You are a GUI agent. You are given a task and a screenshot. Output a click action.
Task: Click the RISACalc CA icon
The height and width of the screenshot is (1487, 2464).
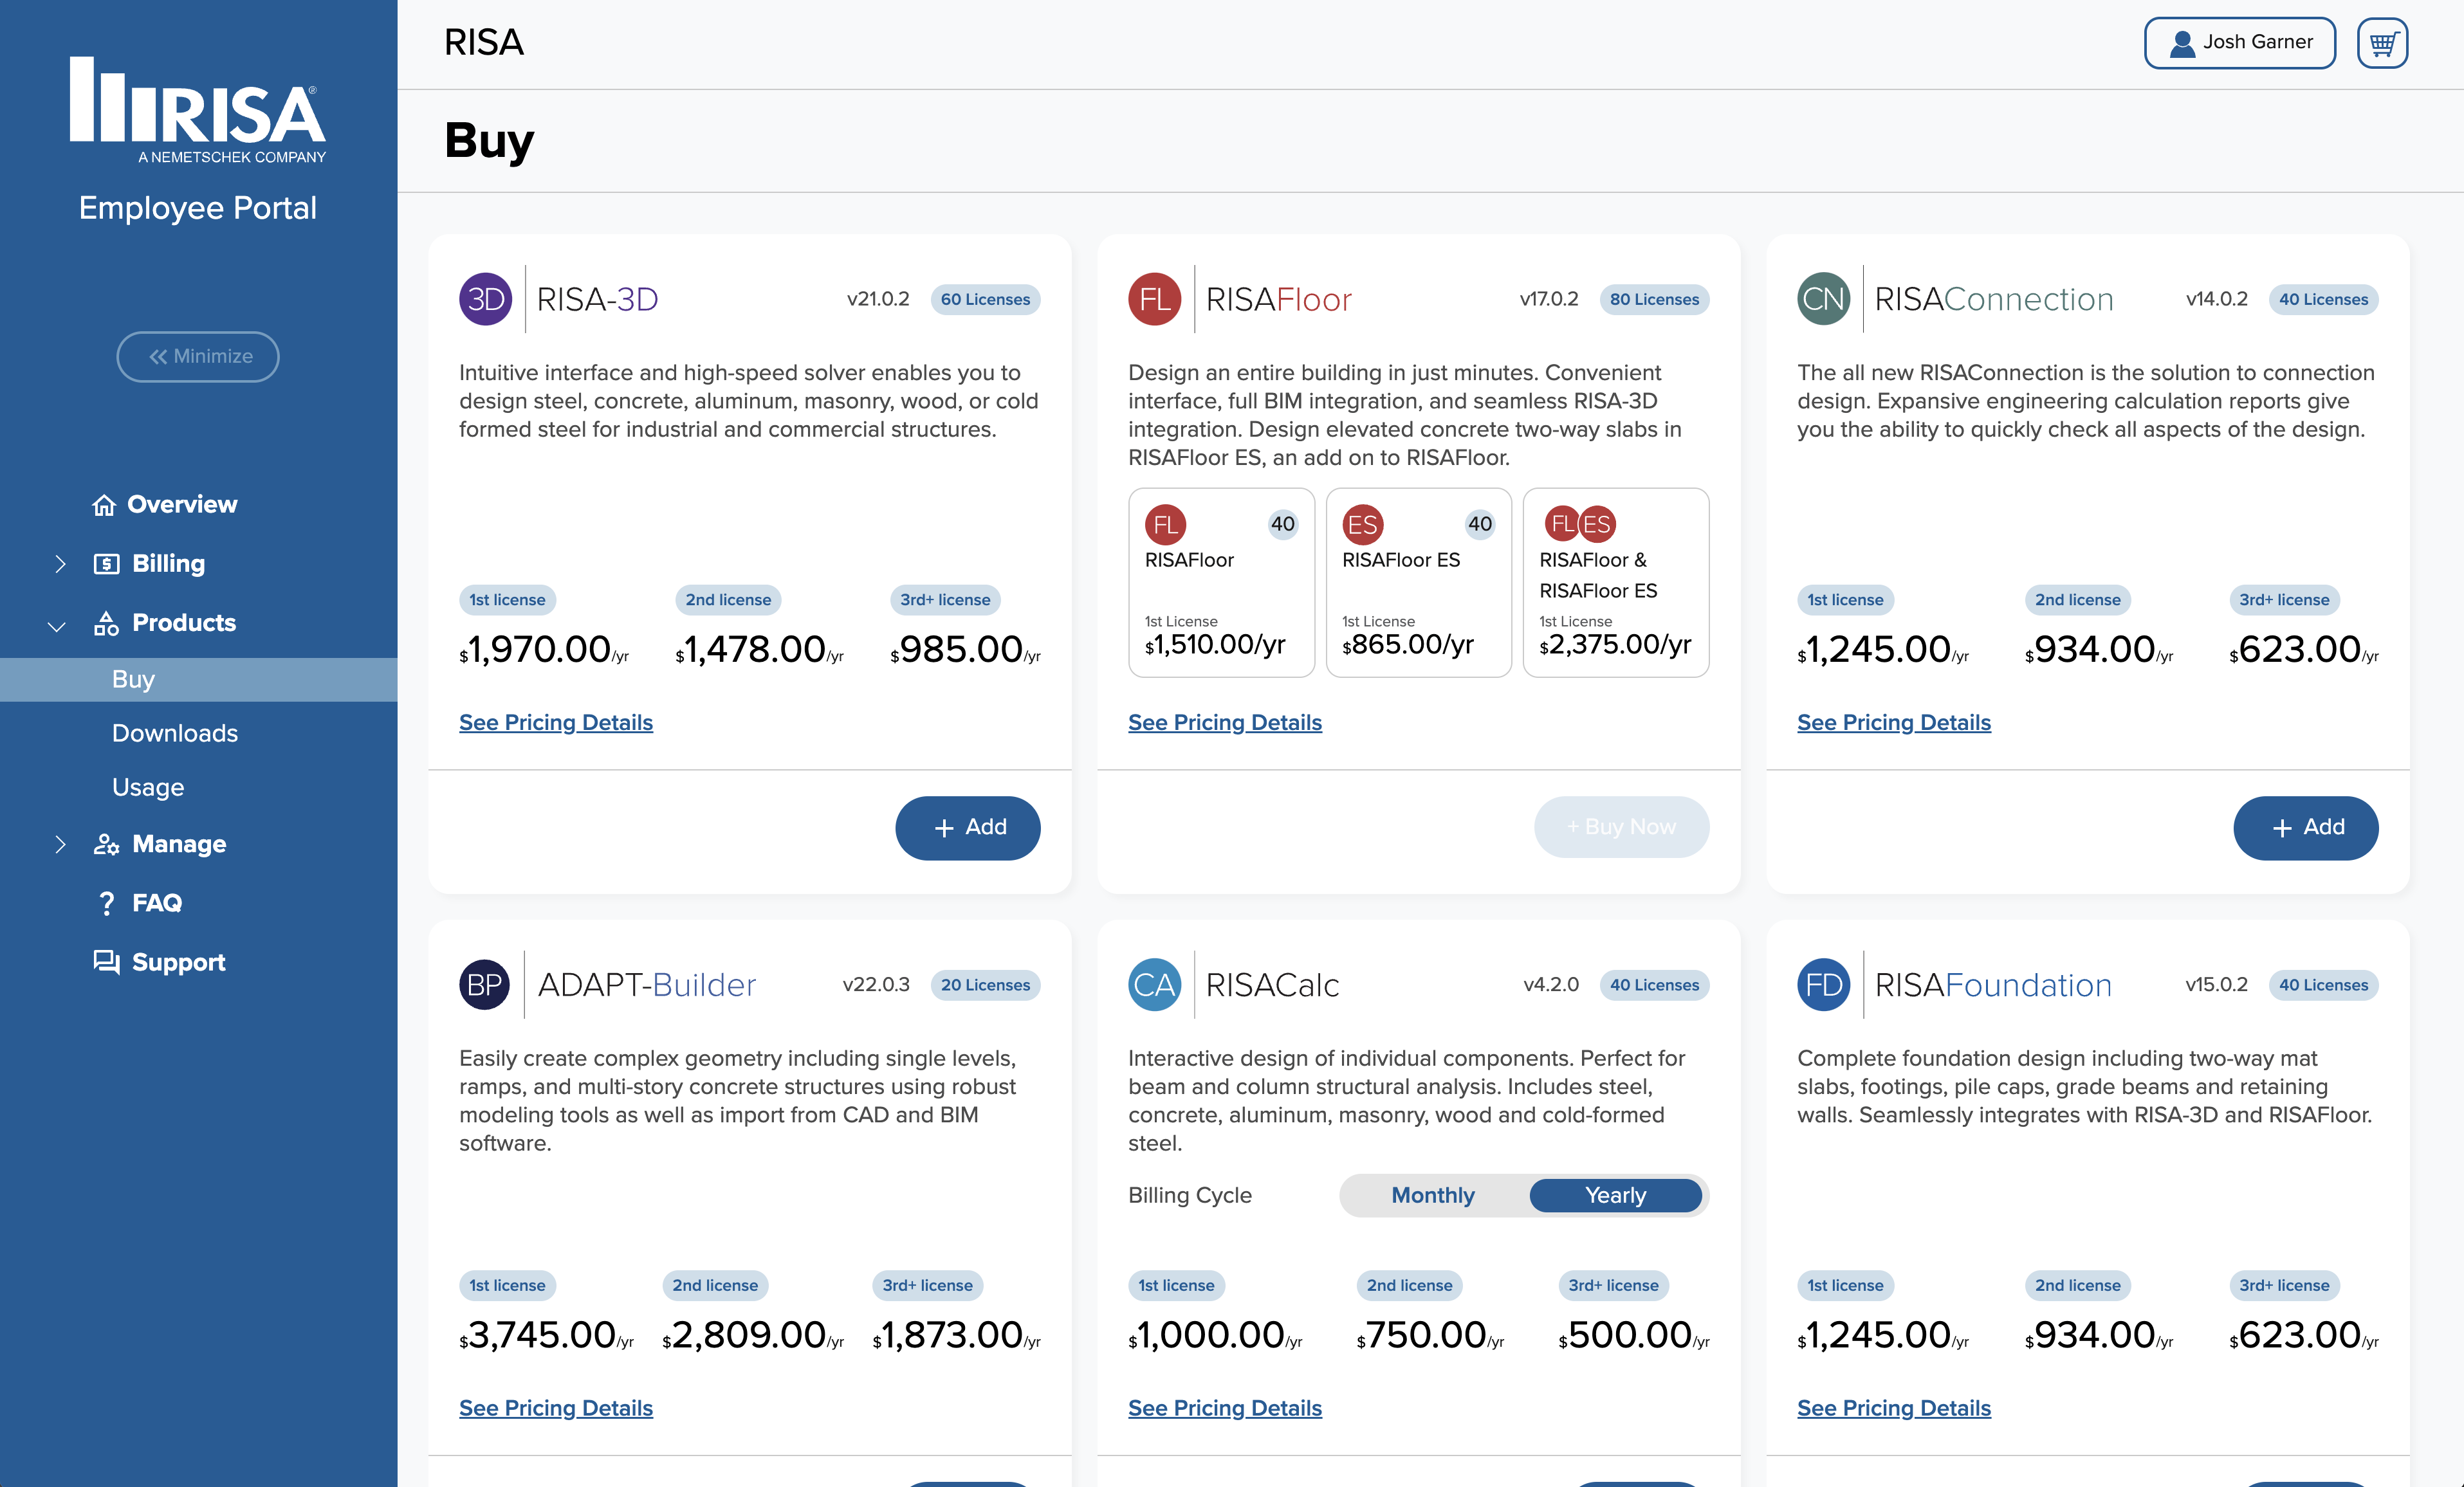pyautogui.click(x=1154, y=985)
